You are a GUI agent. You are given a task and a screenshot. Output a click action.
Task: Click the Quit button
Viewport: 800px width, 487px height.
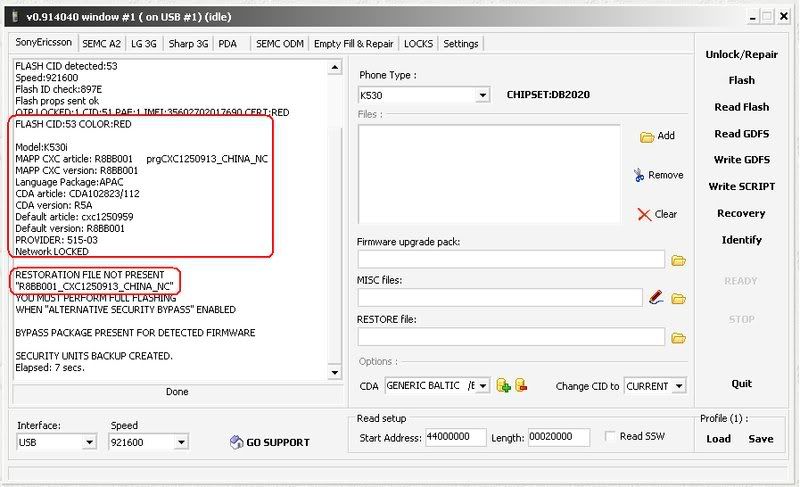point(741,383)
